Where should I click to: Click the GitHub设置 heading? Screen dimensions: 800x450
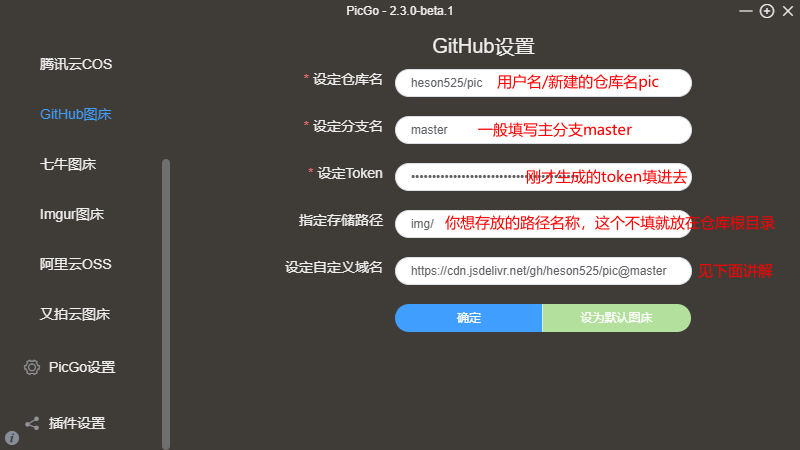click(483, 46)
